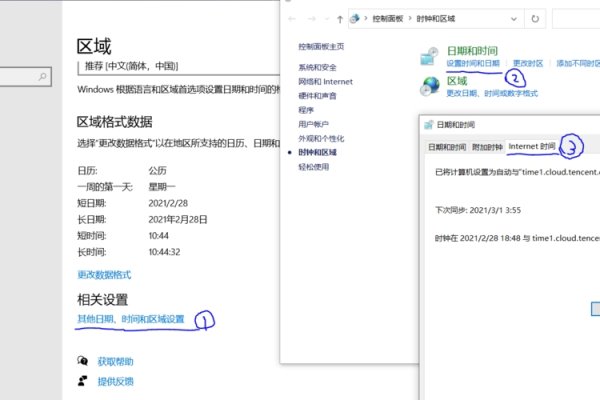Click 添加不同时区 clock link
Screen dimensions: 600x400
point(578,63)
